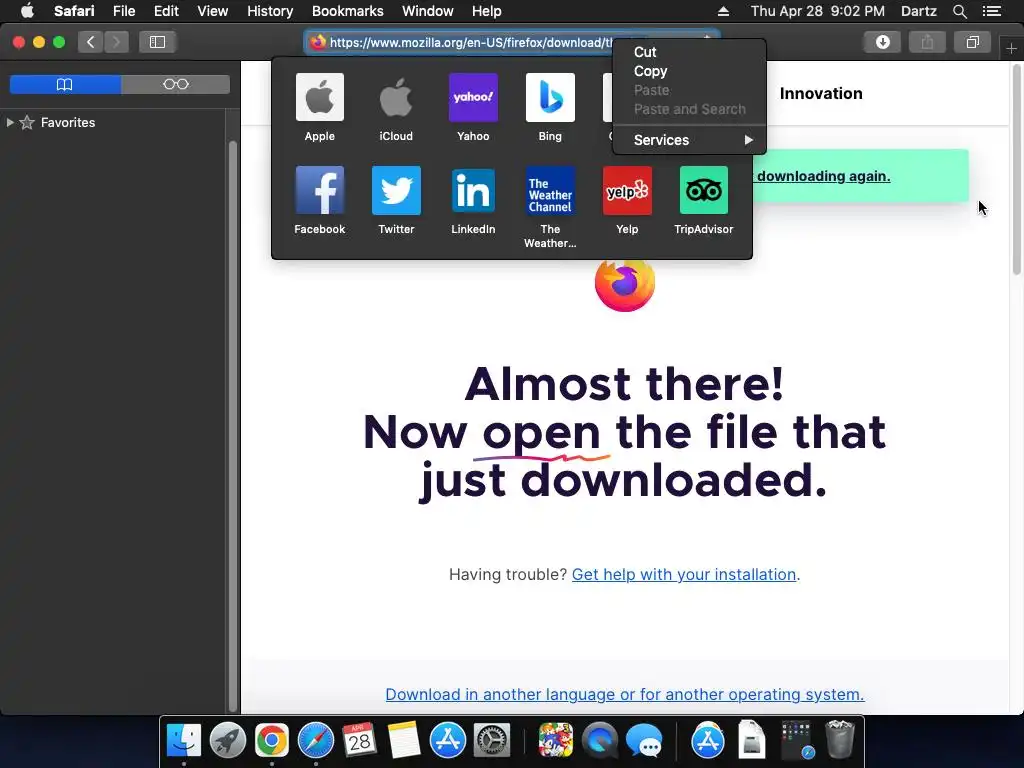Click the Firefox logo on the page
Image resolution: width=1024 pixels, height=768 pixels.
[625, 284]
